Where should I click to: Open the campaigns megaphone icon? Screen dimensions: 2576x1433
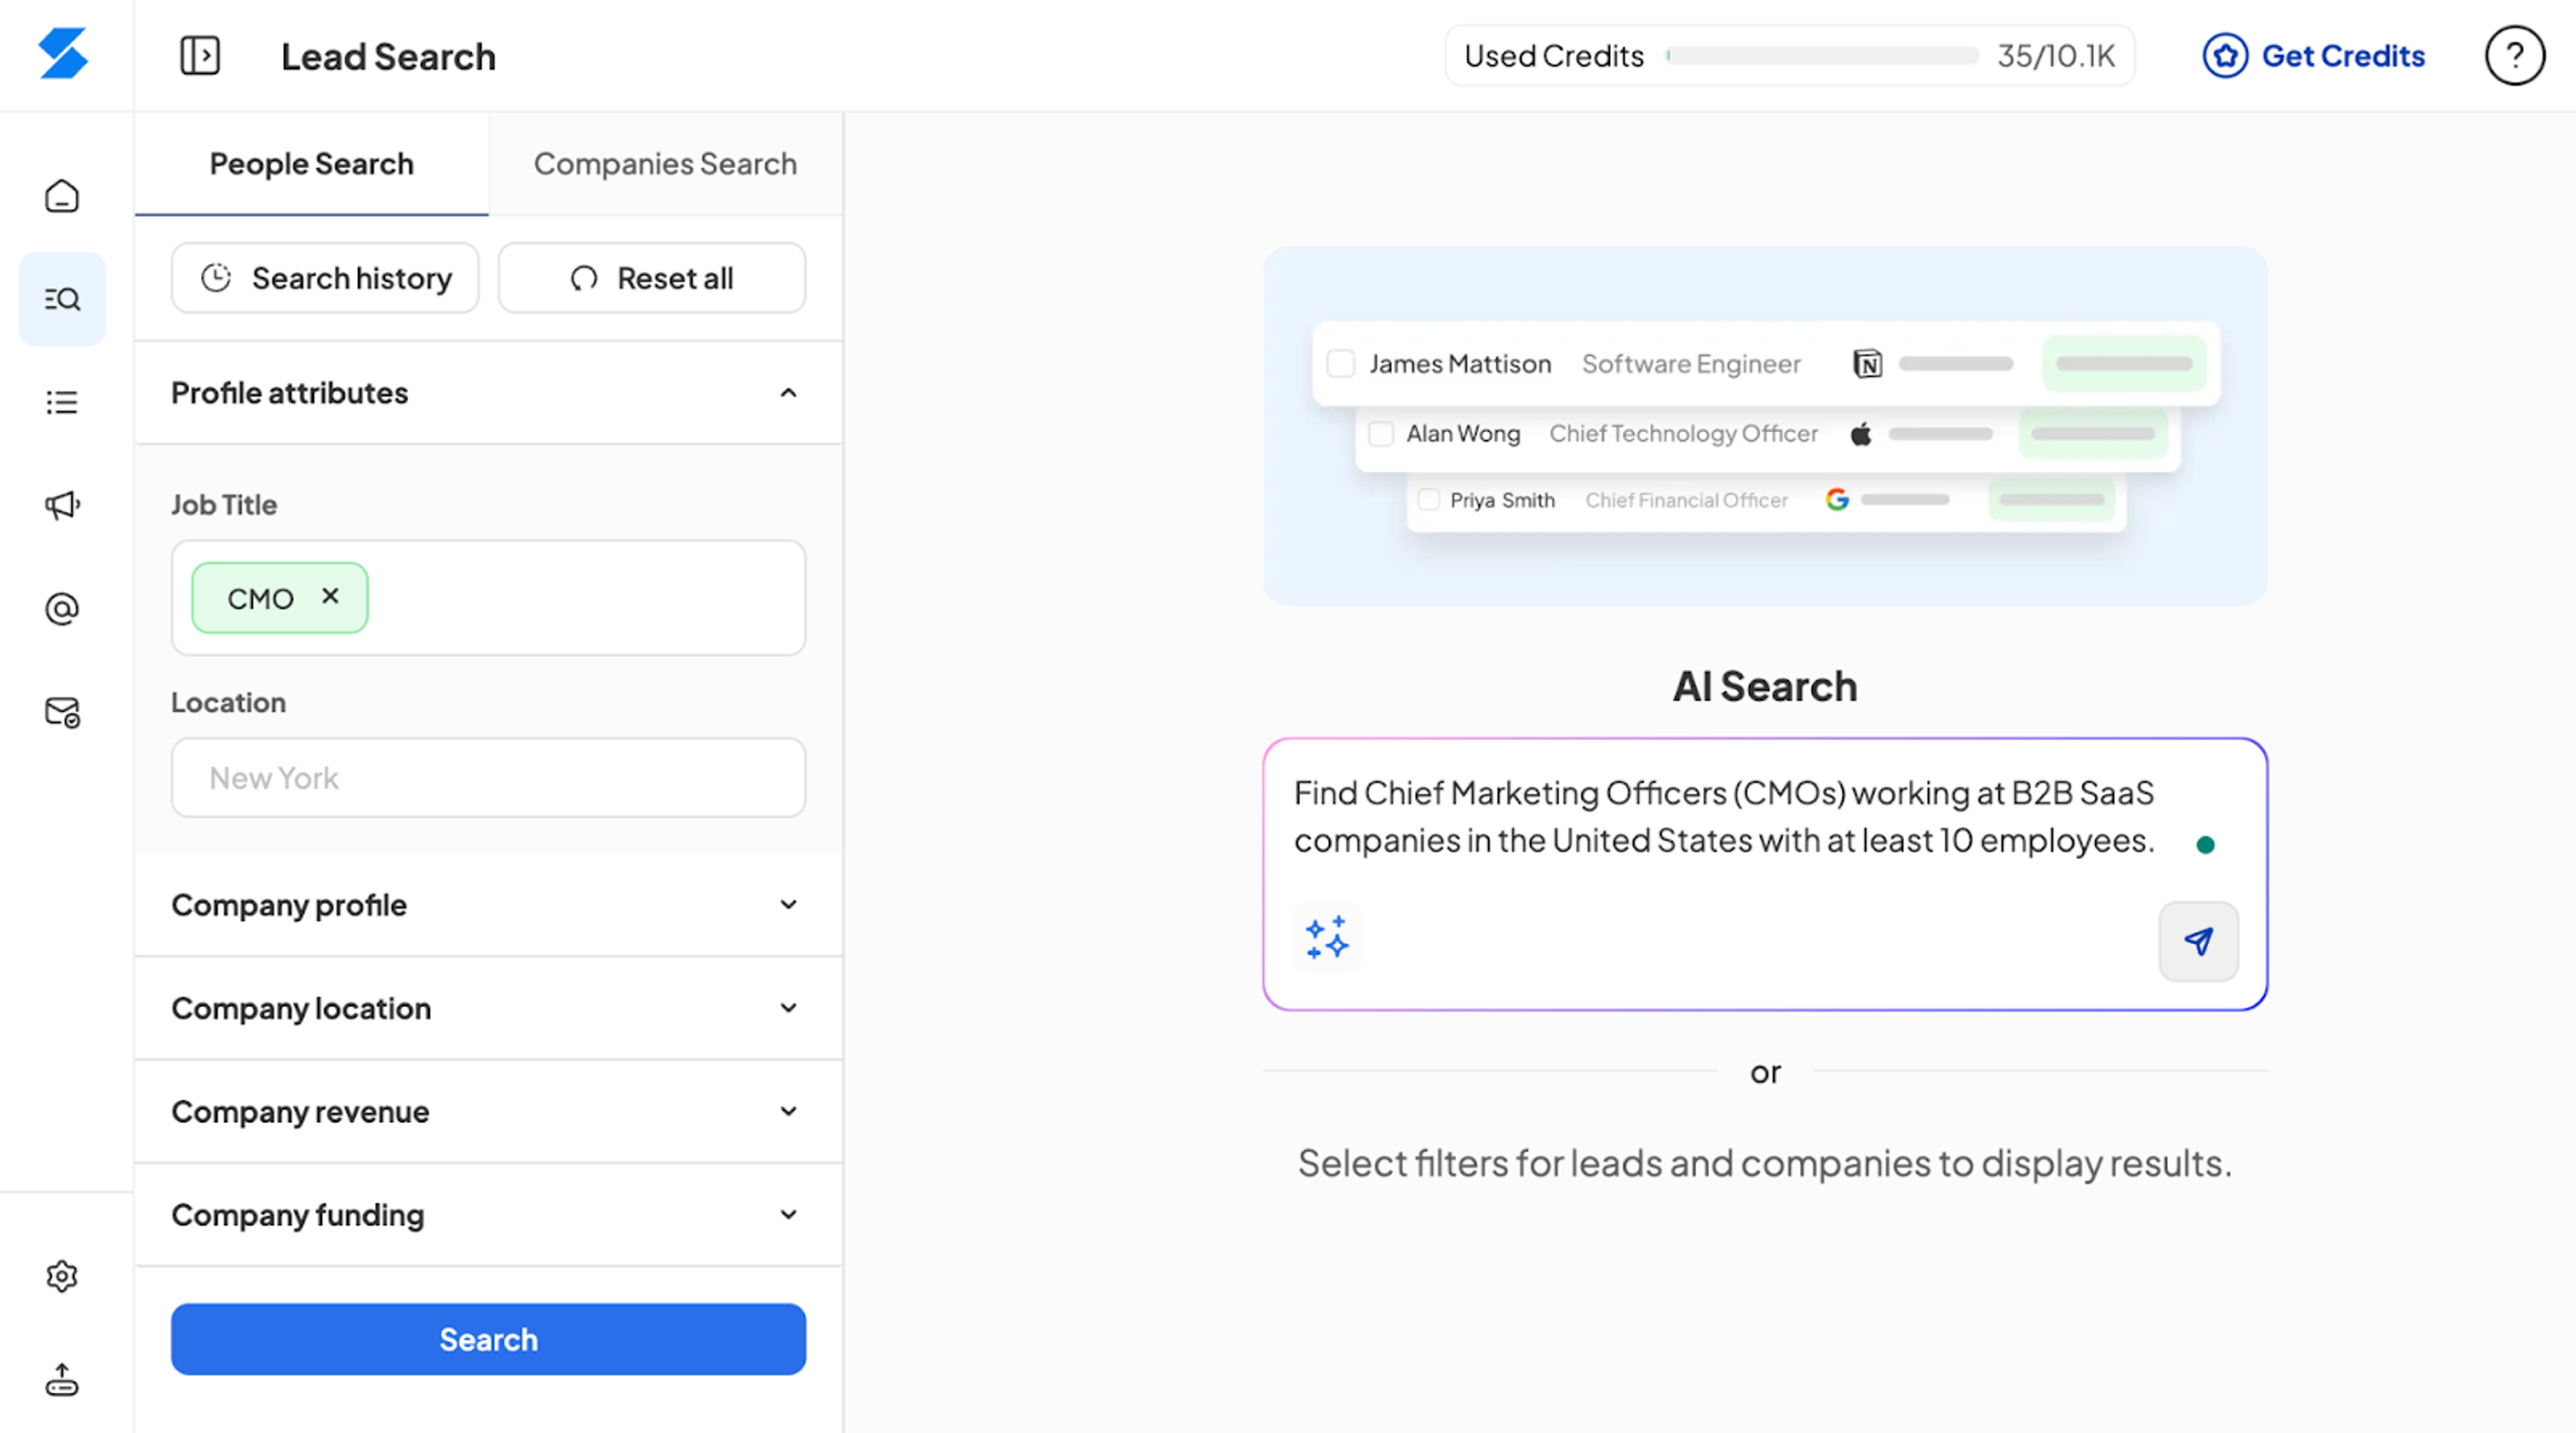coord(62,505)
